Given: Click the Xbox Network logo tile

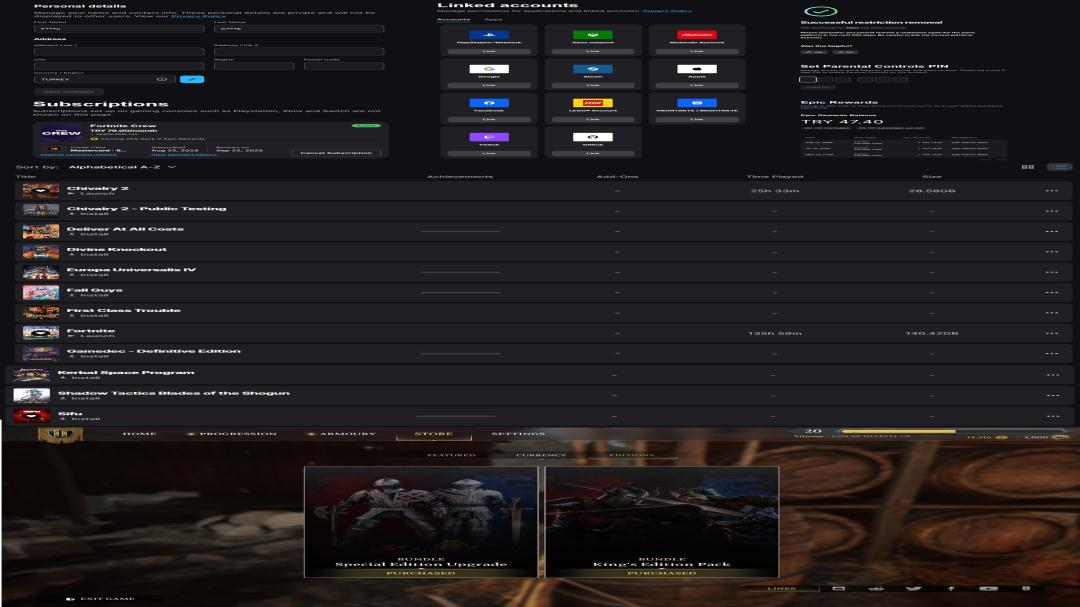Looking at the screenshot, I should pos(592,34).
